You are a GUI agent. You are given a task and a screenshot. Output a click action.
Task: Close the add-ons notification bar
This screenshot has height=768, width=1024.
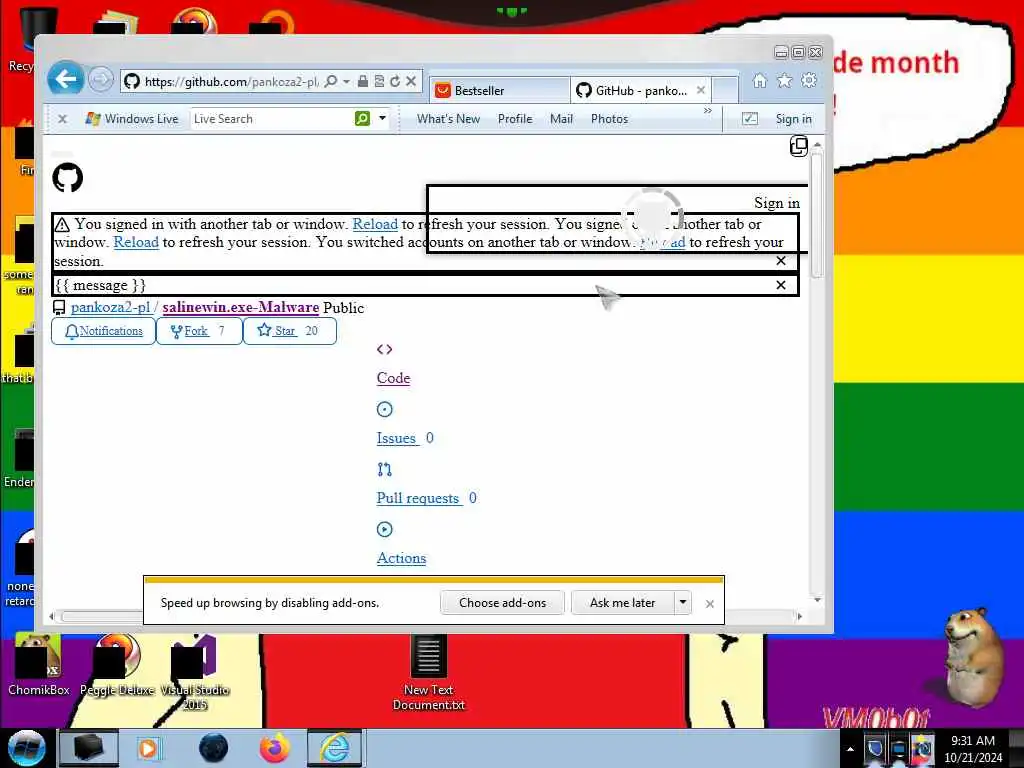[710, 604]
